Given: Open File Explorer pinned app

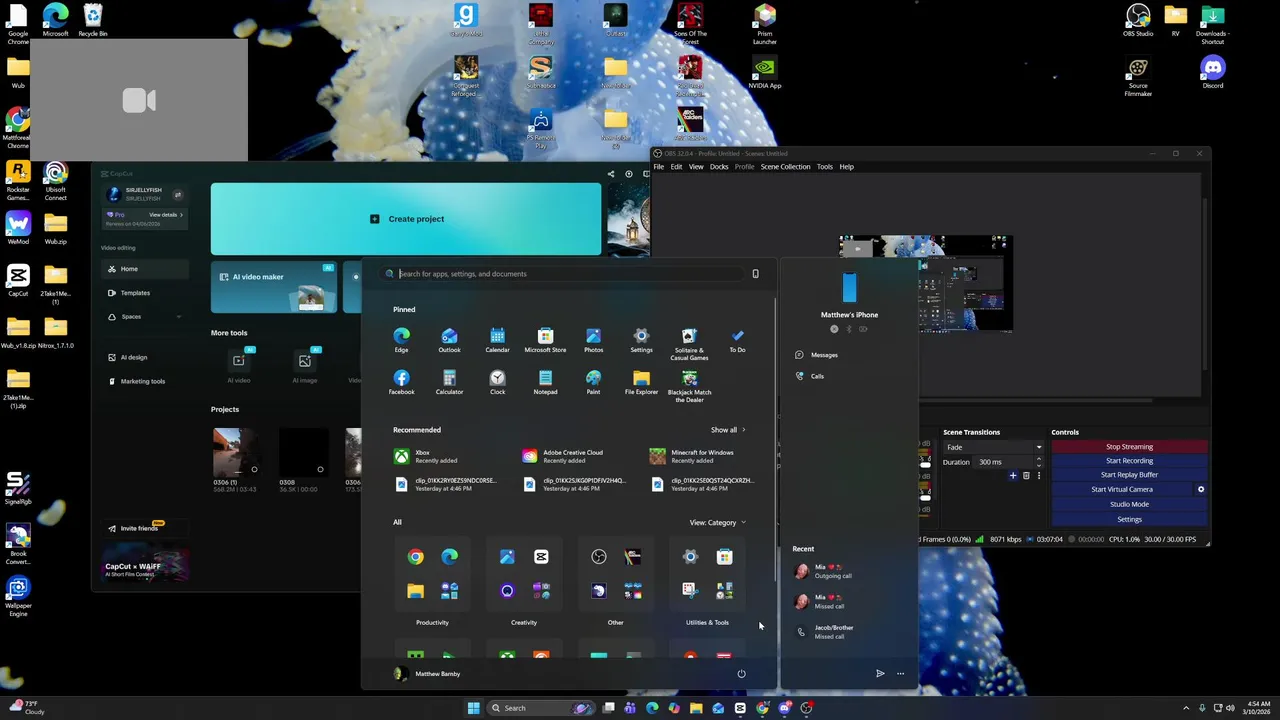Looking at the screenshot, I should (x=641, y=382).
